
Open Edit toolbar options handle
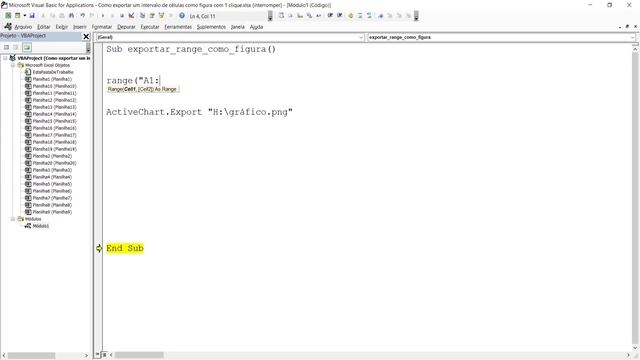click(416, 16)
